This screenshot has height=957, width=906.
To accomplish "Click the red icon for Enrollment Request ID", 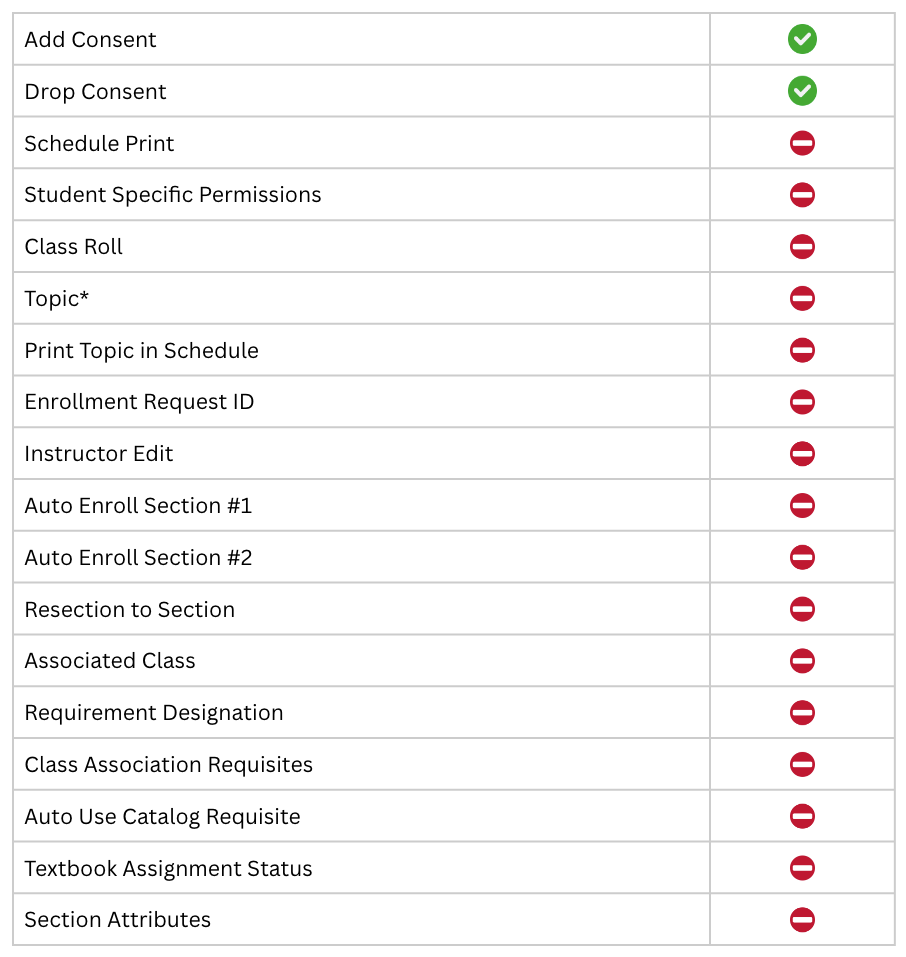I will 802,402.
